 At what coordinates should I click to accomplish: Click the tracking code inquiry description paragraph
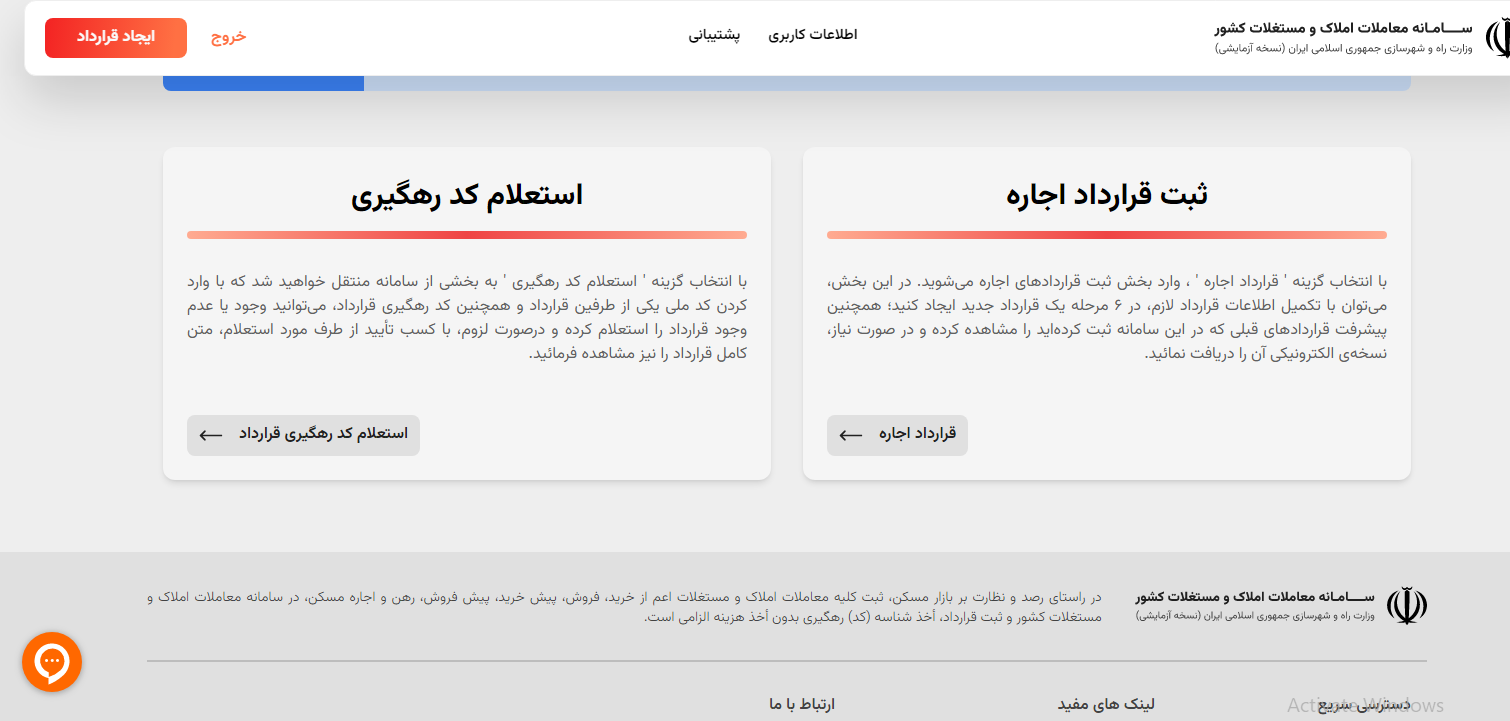coord(467,317)
